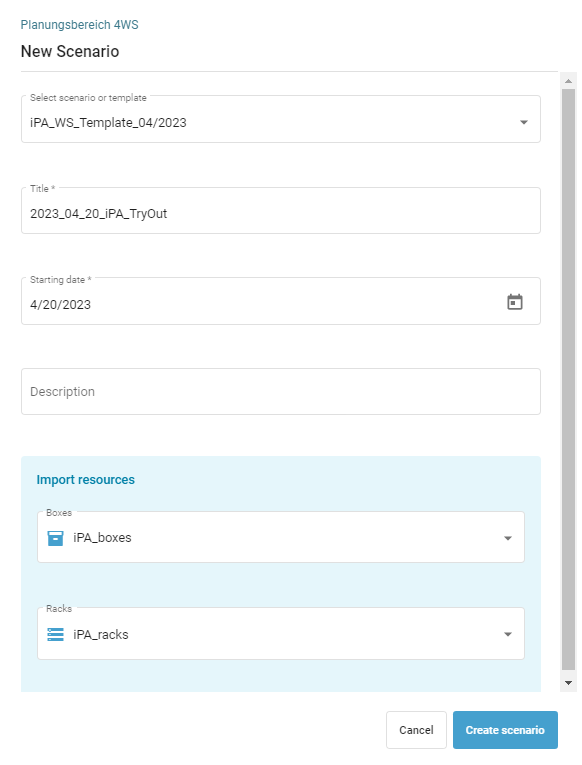Focus the Title field with 2023_04_20_iPA_TryOut
The height and width of the screenshot is (765, 582).
(281, 210)
